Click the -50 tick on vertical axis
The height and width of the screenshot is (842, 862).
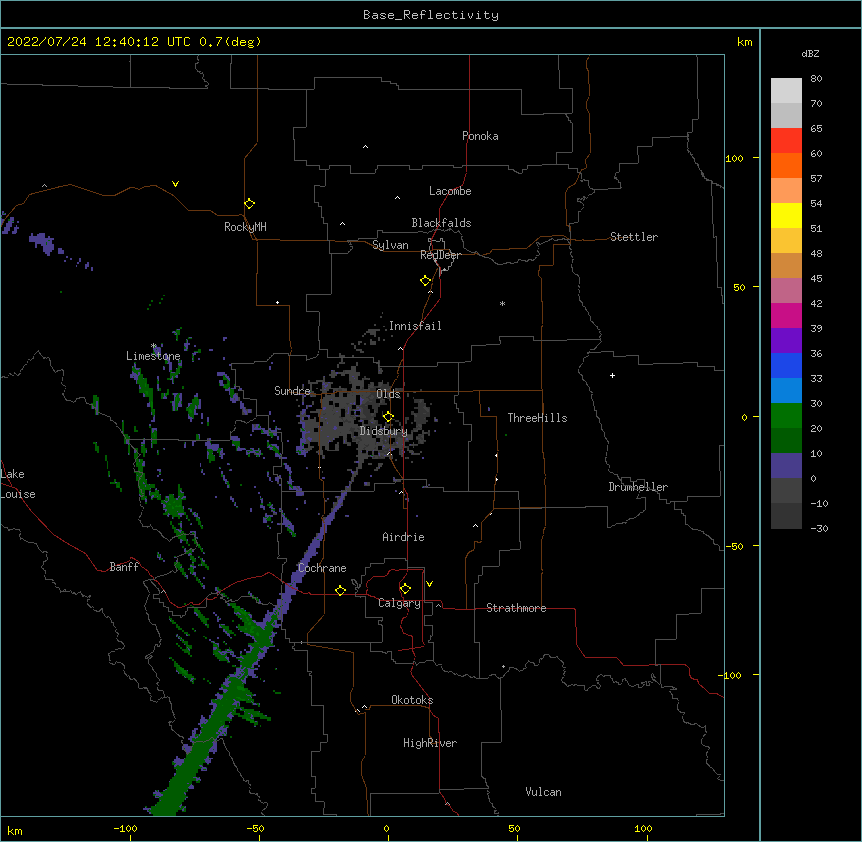[734, 546]
